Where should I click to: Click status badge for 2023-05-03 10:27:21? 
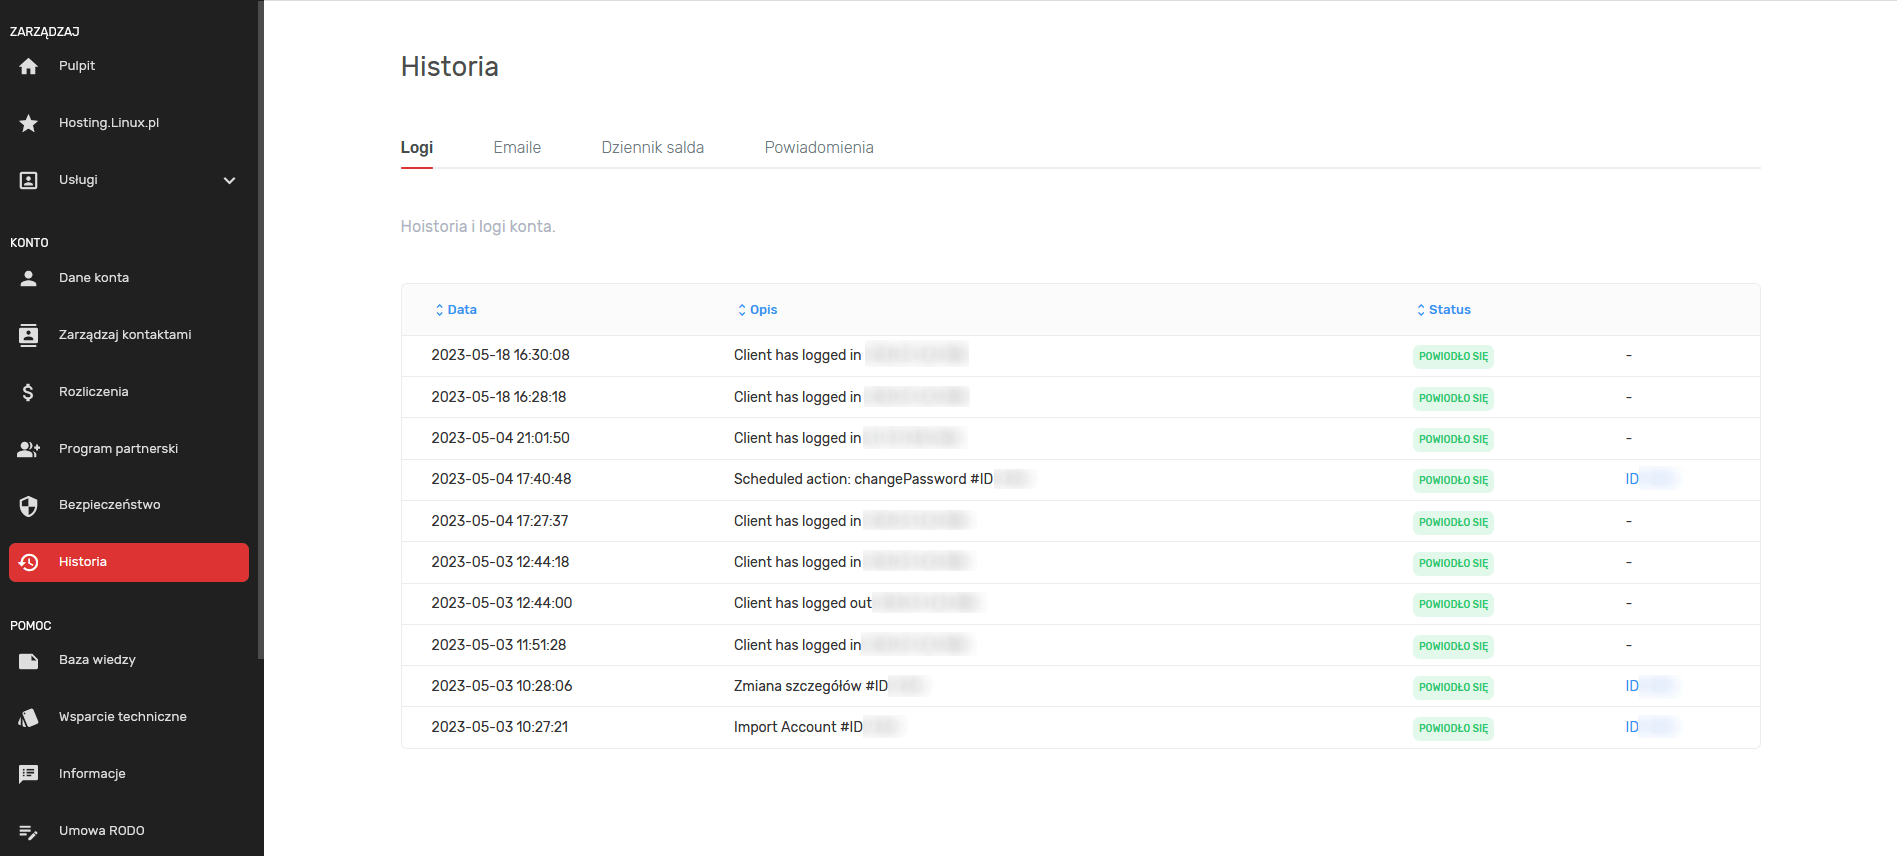point(1453,728)
